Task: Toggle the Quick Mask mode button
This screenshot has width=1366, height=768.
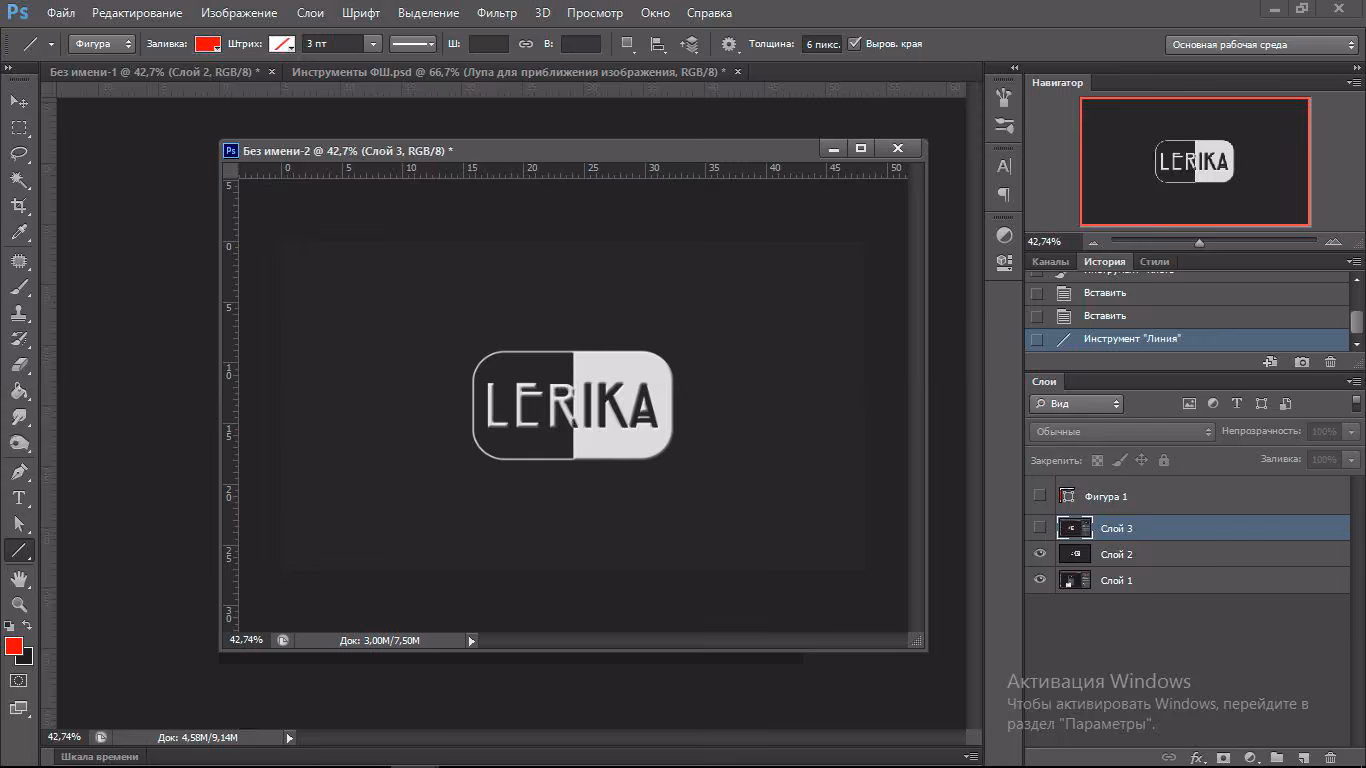Action: coord(19,680)
